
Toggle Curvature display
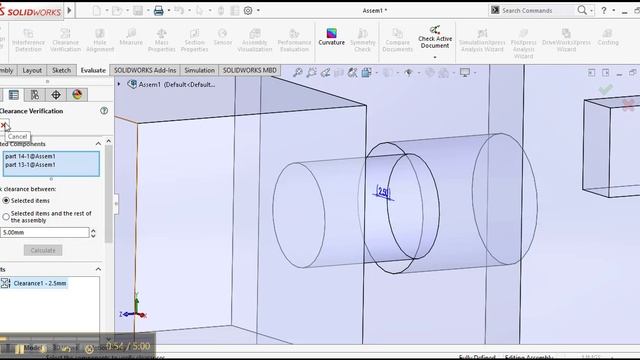tap(331, 37)
